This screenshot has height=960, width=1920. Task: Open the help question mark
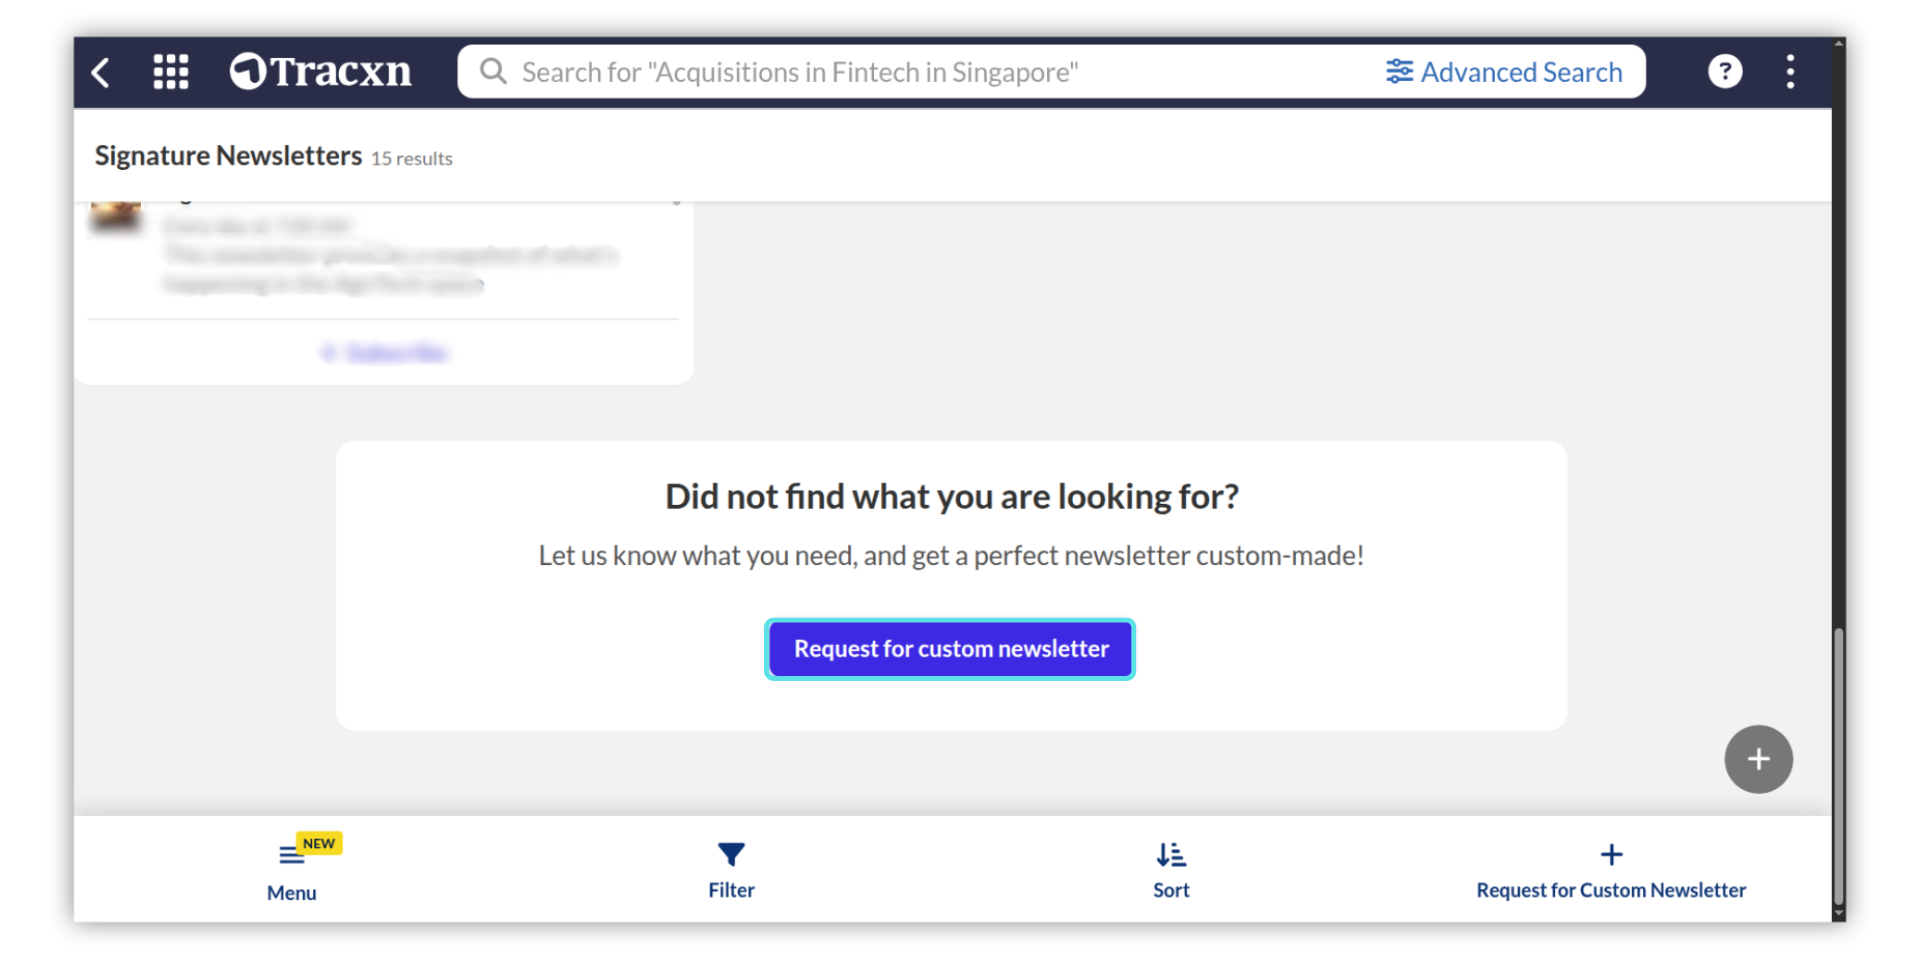[1724, 72]
